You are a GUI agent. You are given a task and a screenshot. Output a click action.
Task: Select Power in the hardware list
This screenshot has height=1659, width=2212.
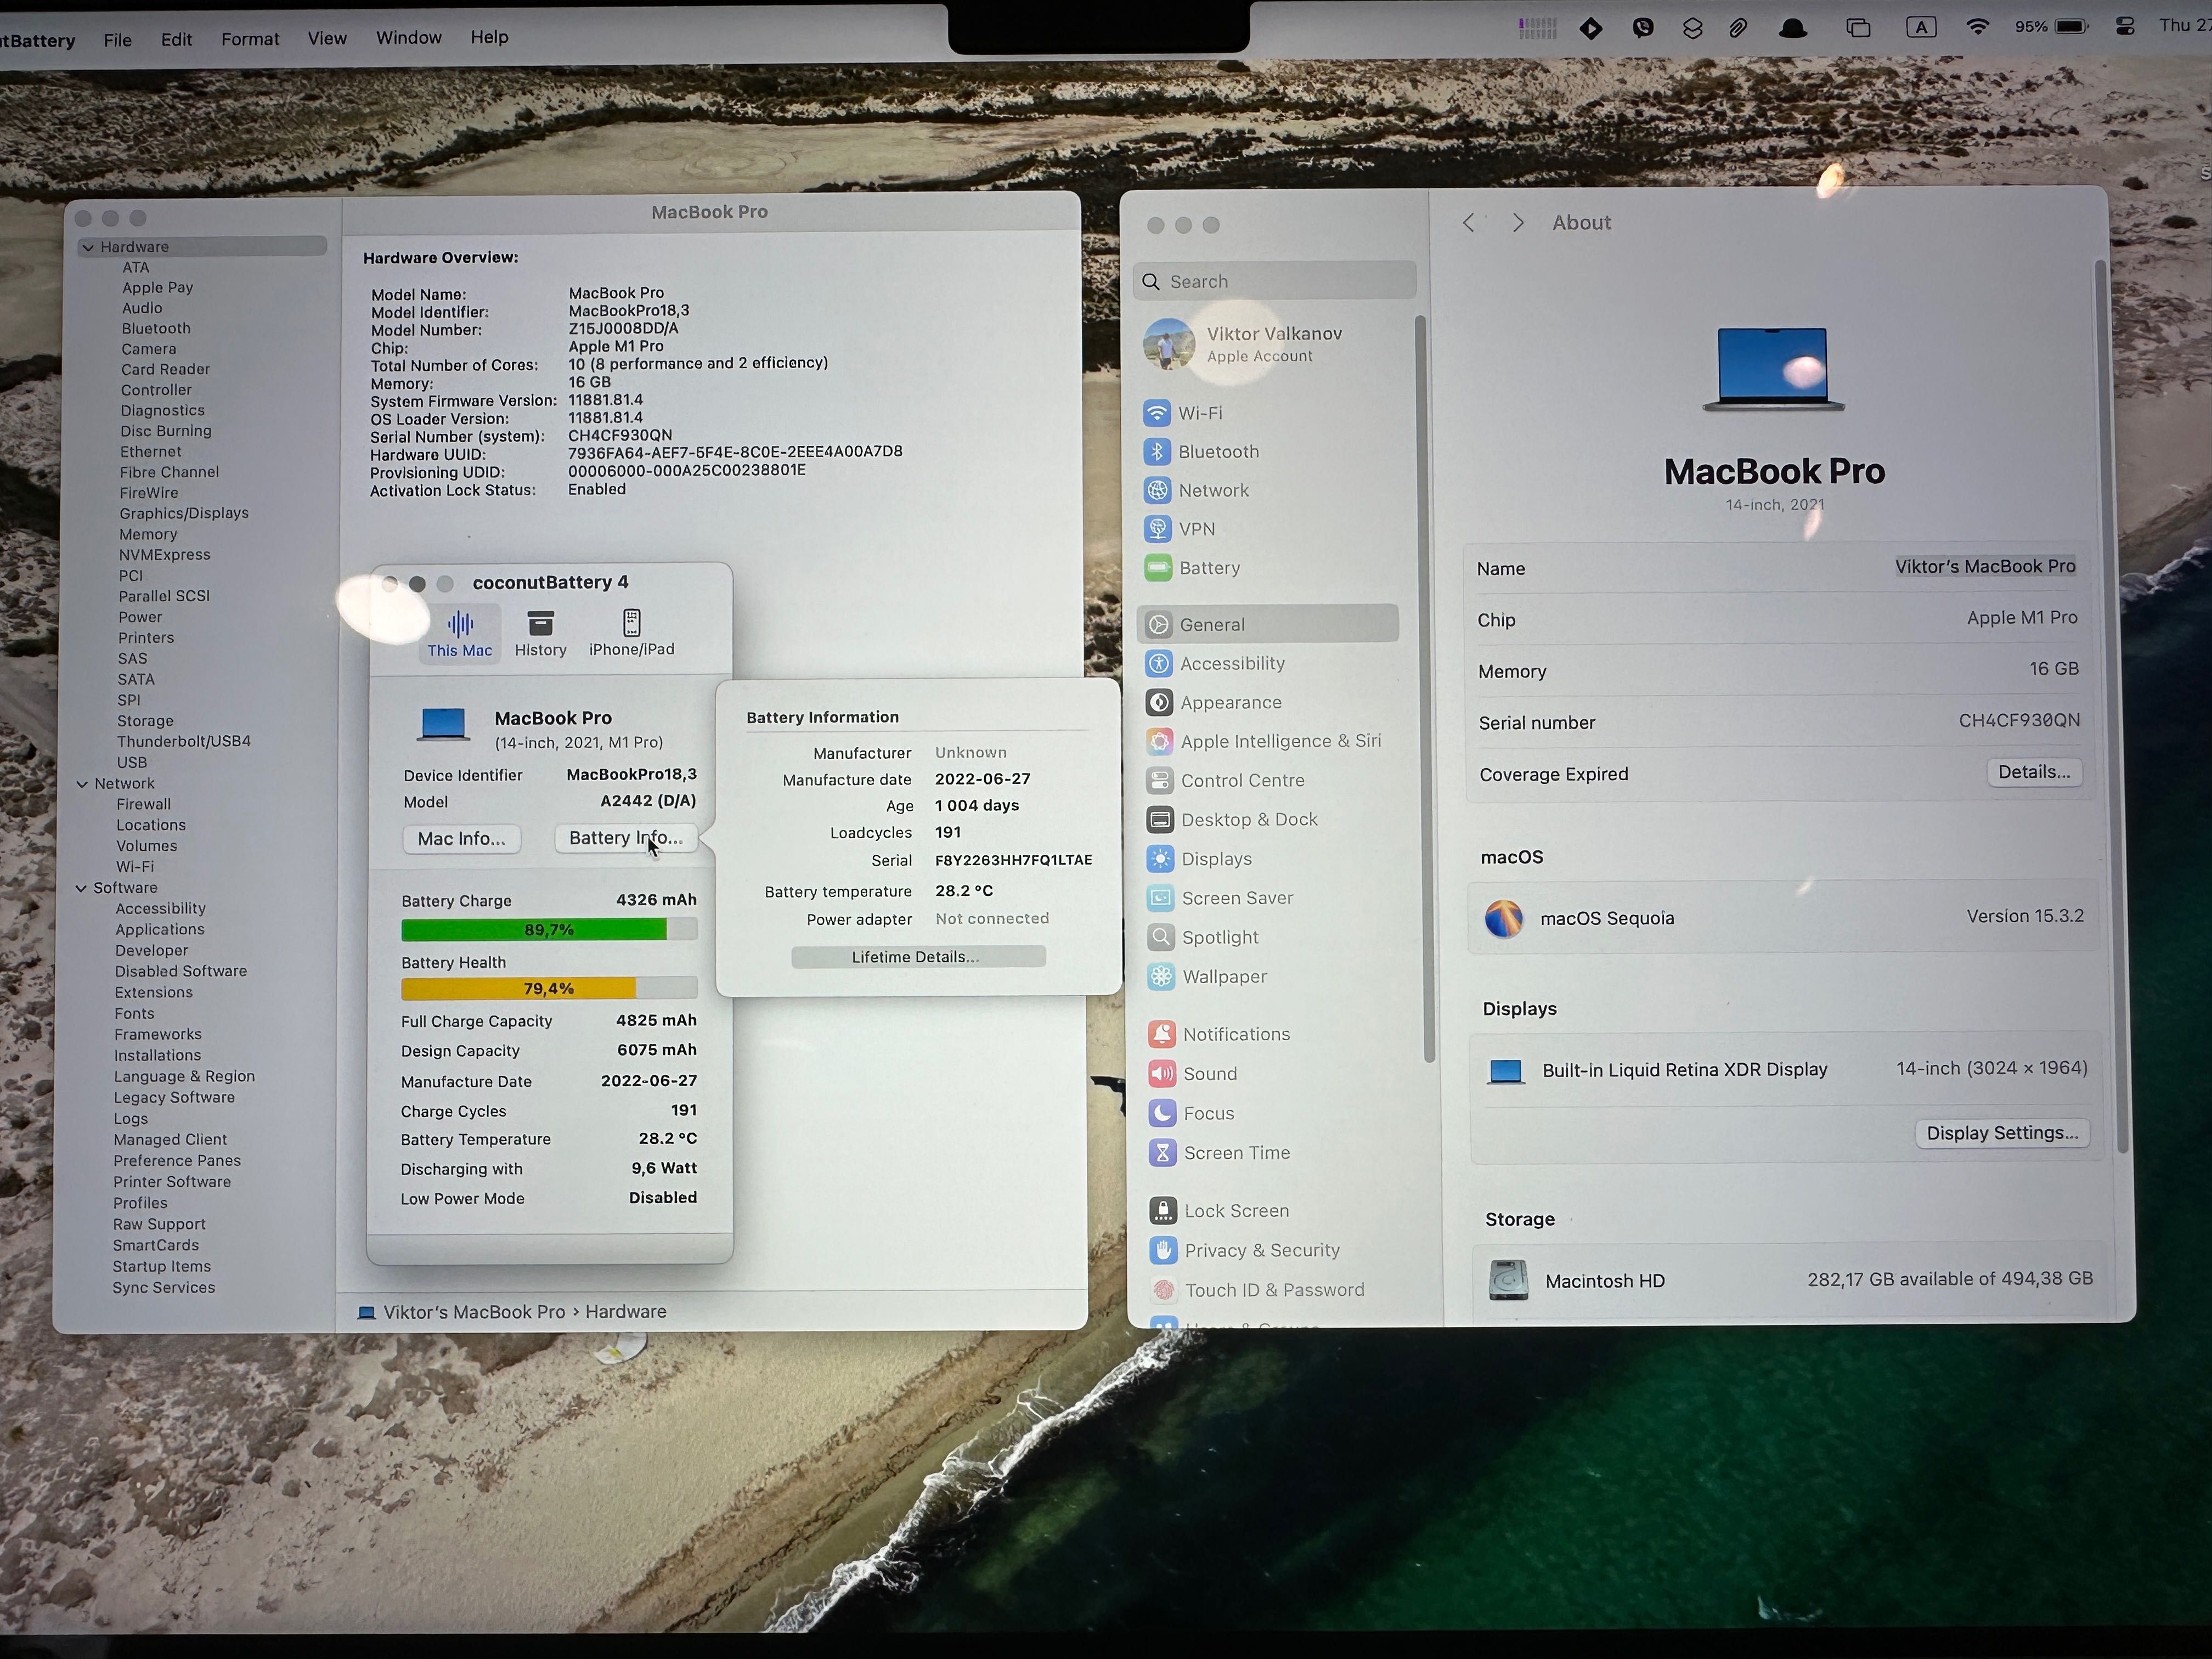click(140, 617)
